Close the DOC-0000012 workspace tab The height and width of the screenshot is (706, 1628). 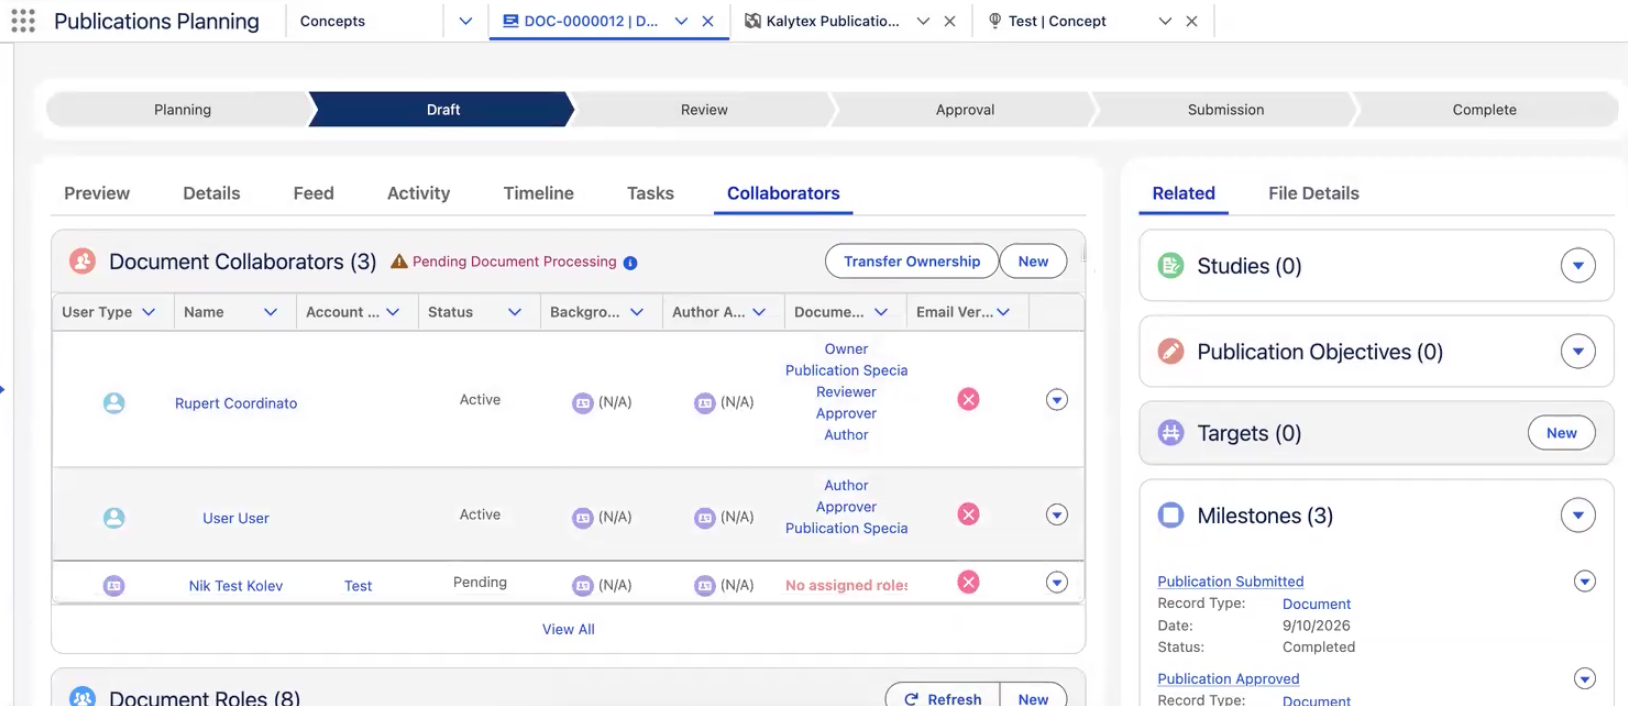pyautogui.click(x=708, y=21)
